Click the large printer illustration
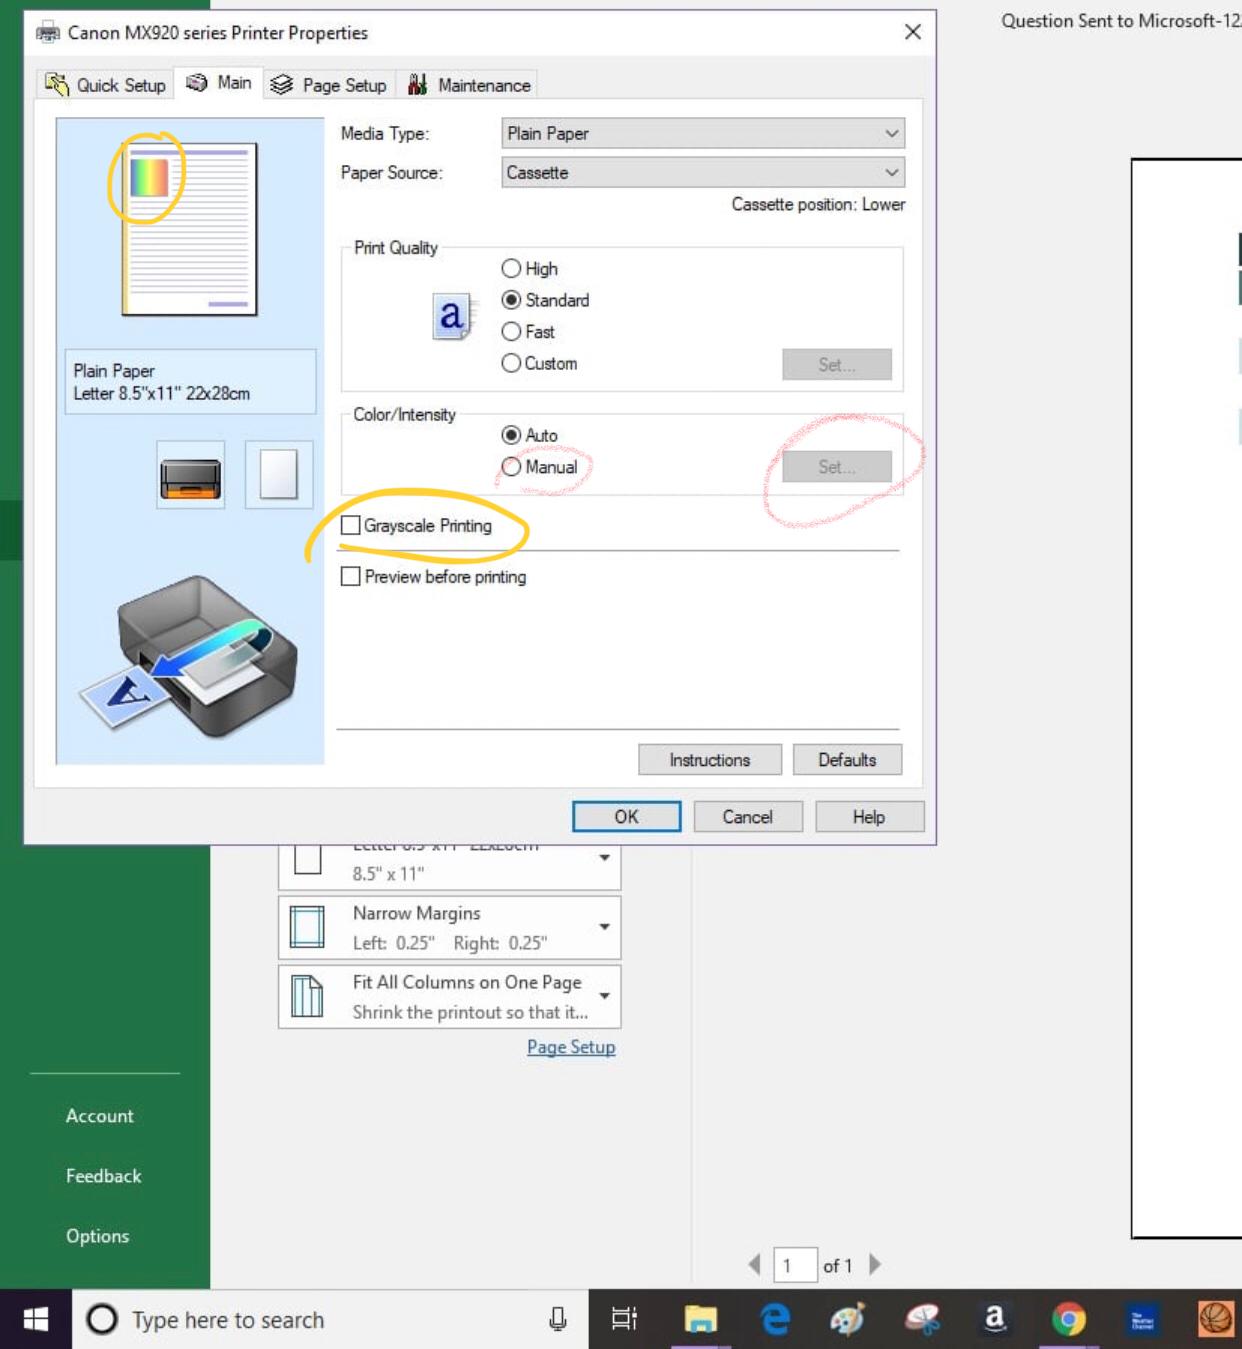1242x1349 pixels. click(x=190, y=657)
